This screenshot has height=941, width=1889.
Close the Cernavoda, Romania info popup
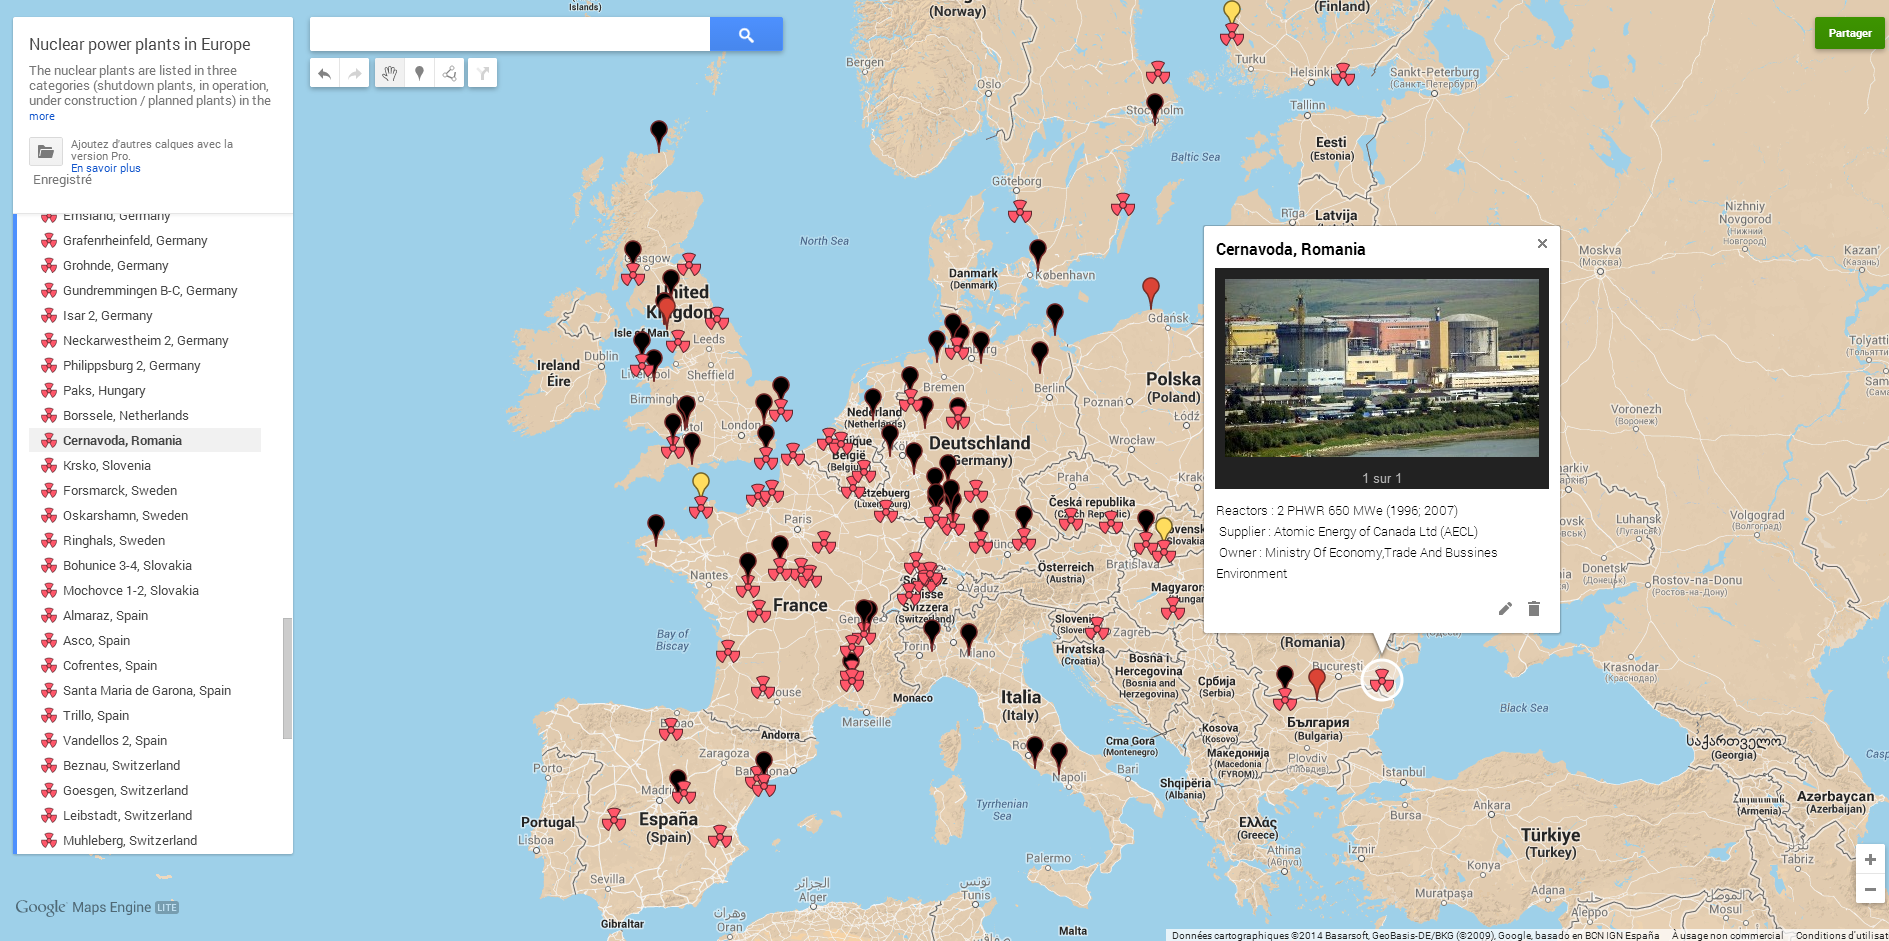[x=1542, y=243]
